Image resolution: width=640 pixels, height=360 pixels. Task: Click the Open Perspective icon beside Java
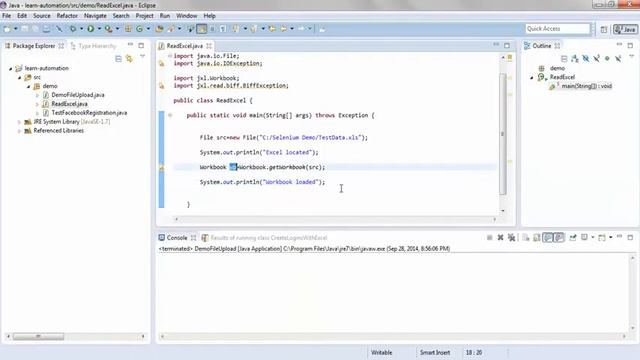pyautogui.click(x=604, y=29)
